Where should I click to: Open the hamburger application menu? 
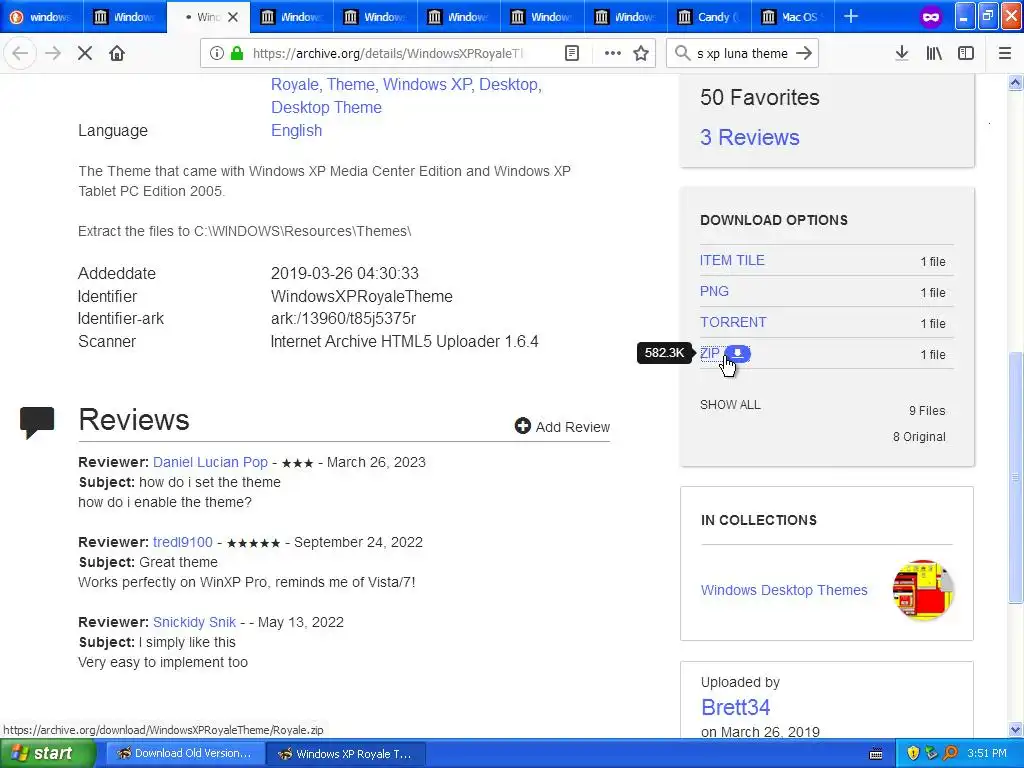pos(1005,54)
